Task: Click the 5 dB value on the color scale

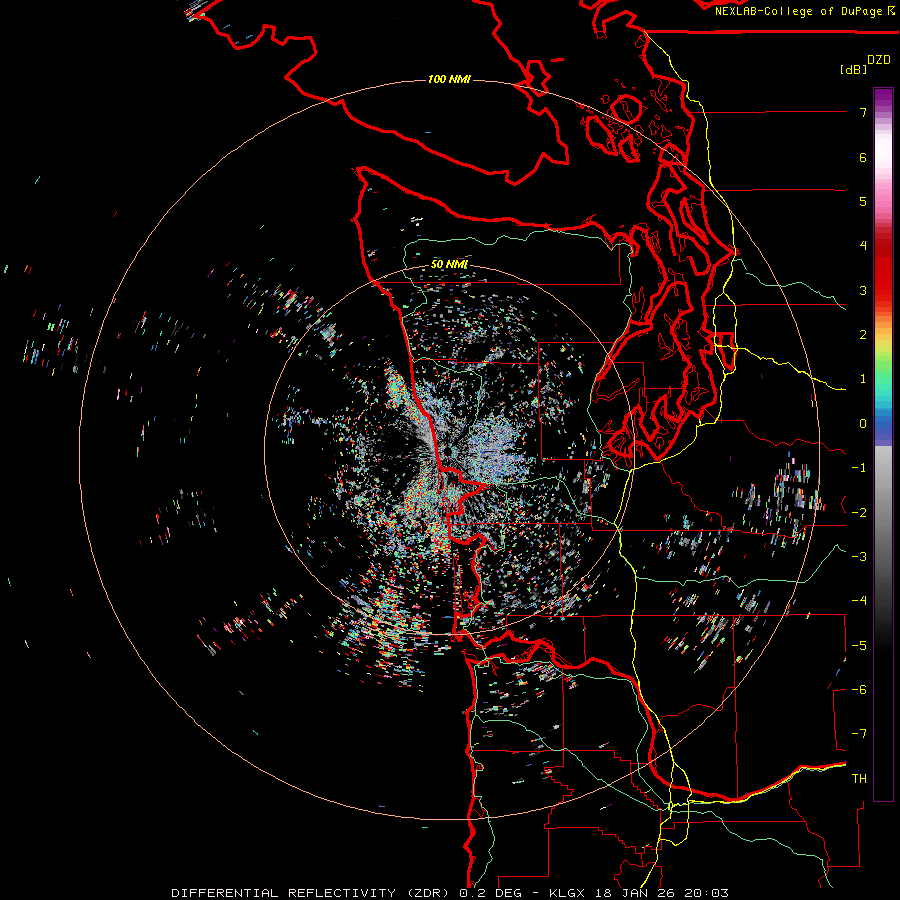Action: pos(863,201)
